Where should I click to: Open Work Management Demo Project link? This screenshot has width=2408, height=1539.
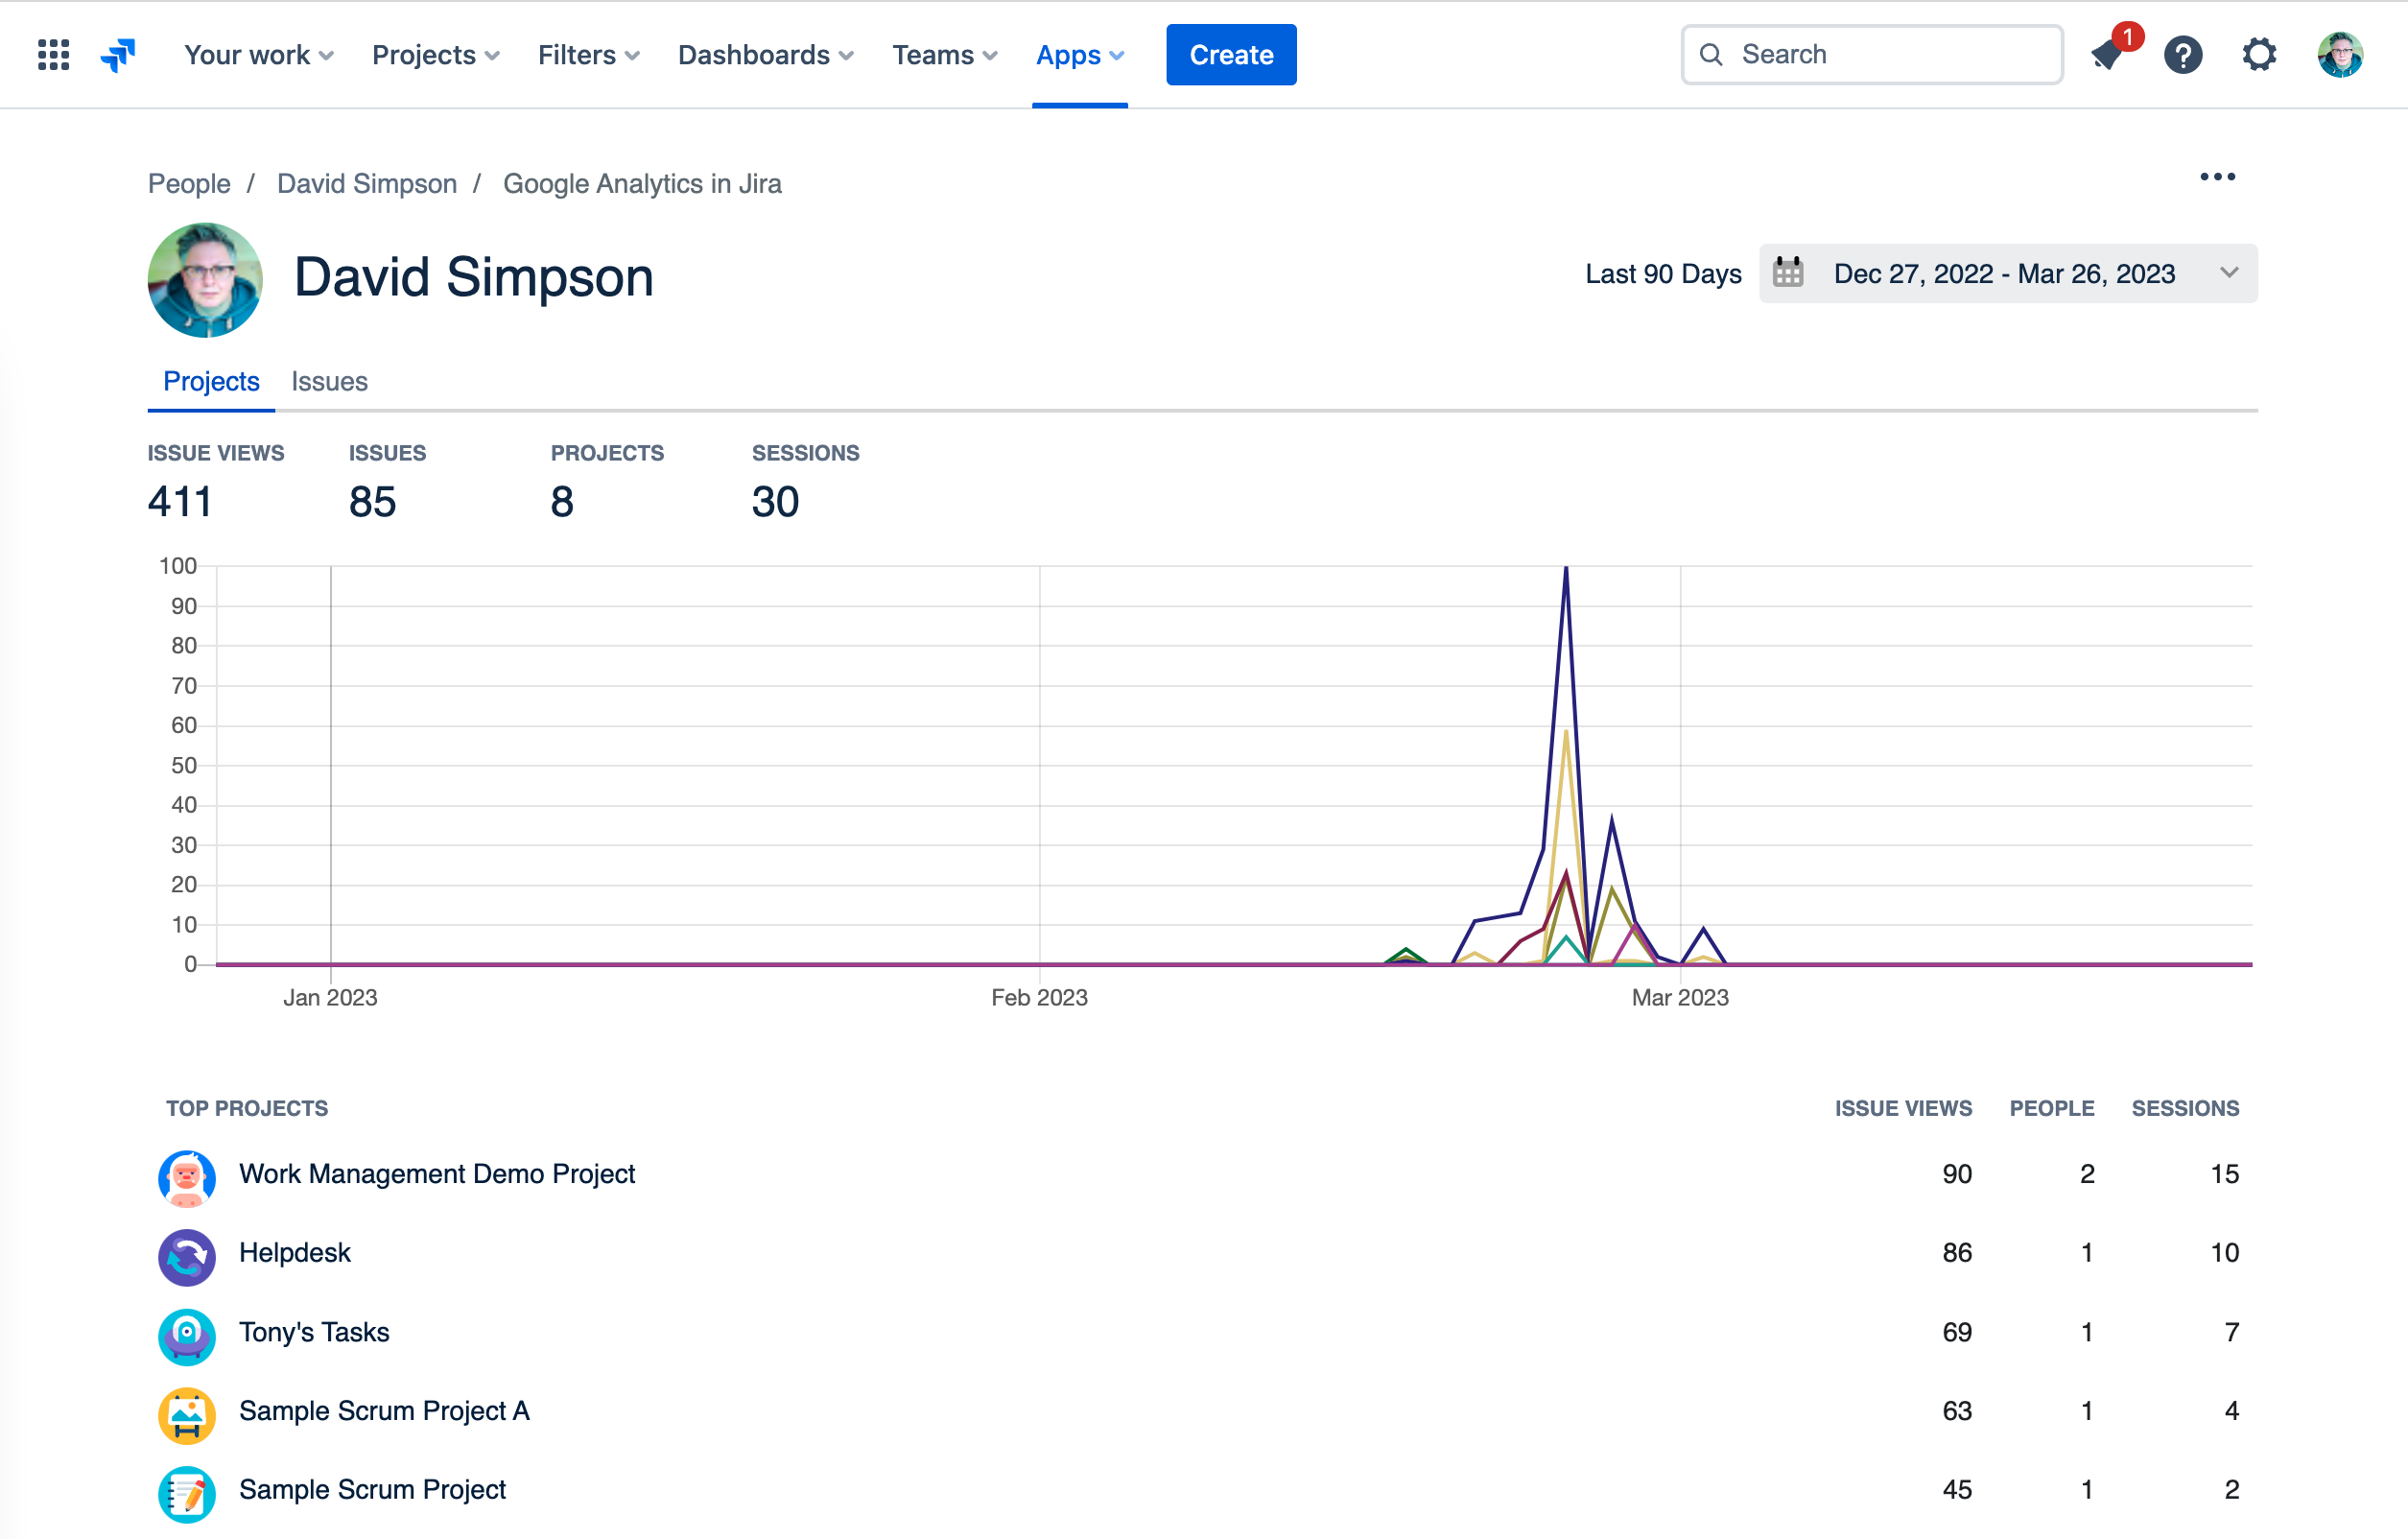click(x=437, y=1174)
